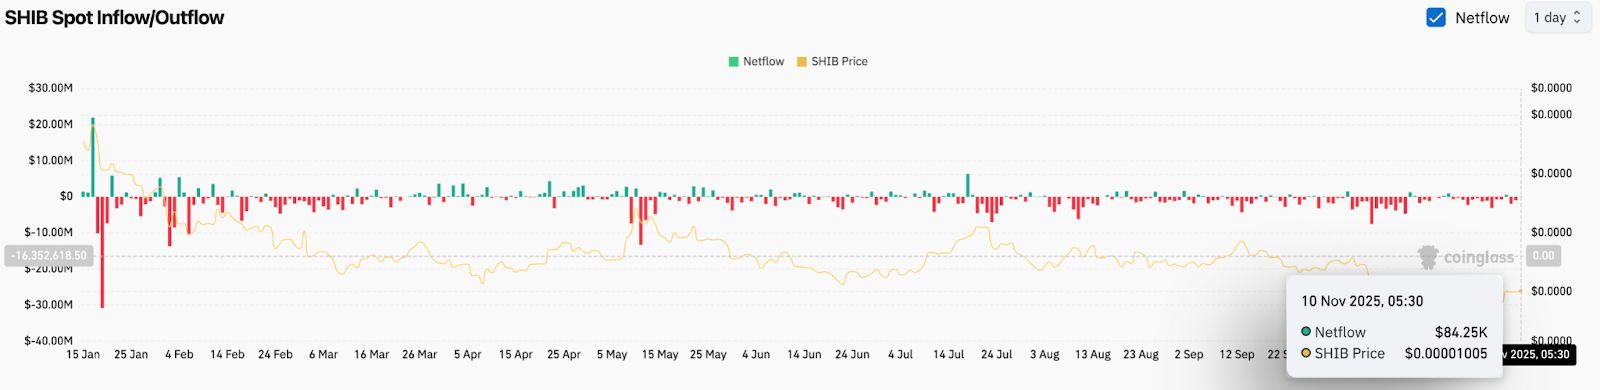
Task: Click the 24 Jul date label
Action: tap(996, 354)
